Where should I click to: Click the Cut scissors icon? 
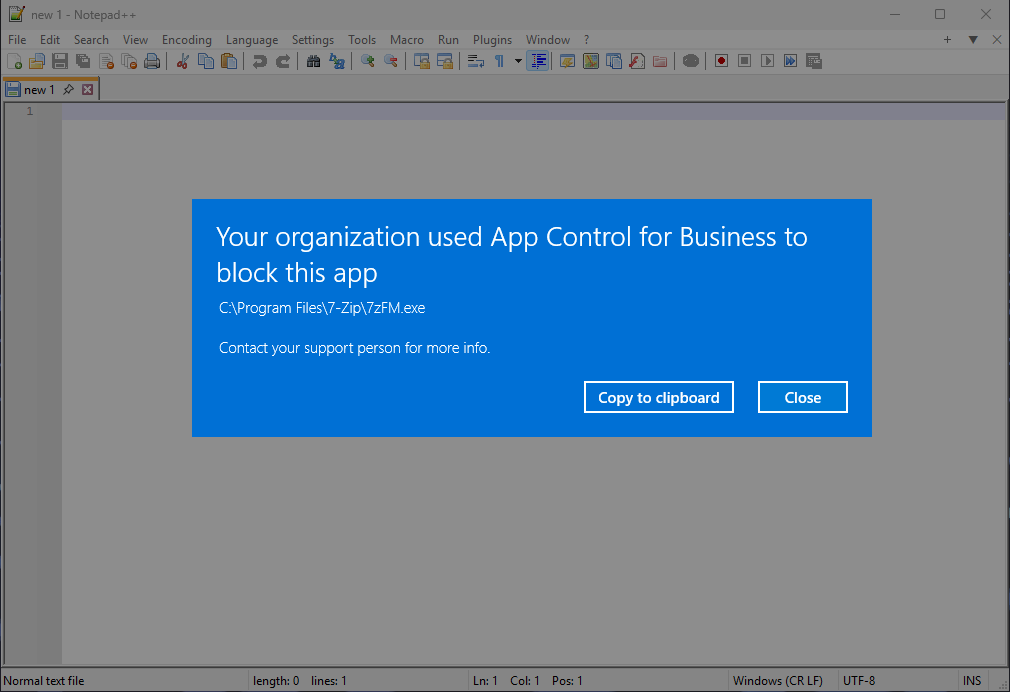pos(182,61)
